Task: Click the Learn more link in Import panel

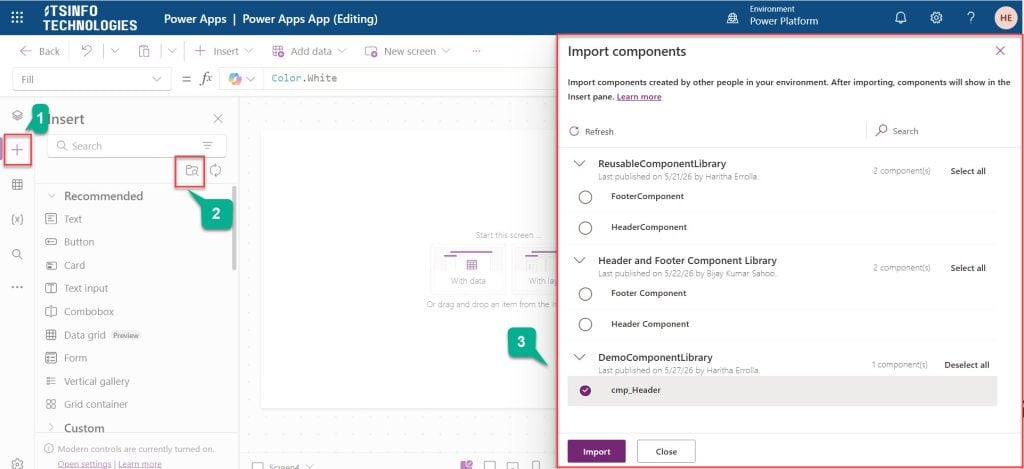Action: click(x=639, y=97)
